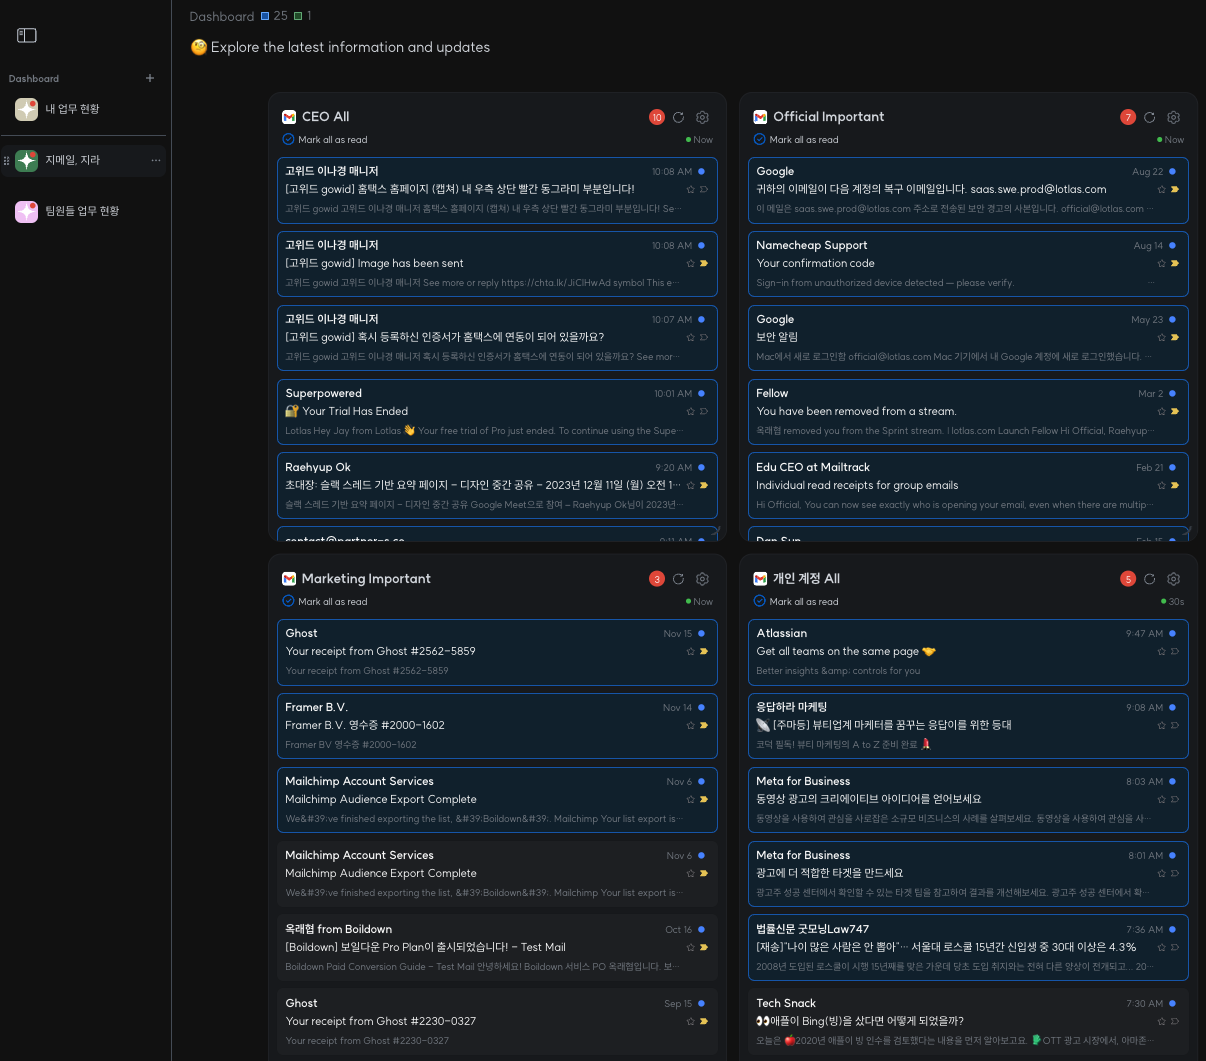This screenshot has width=1206, height=1061.
Task: Toggle unread dot on Atlassian email
Action: [1172, 633]
